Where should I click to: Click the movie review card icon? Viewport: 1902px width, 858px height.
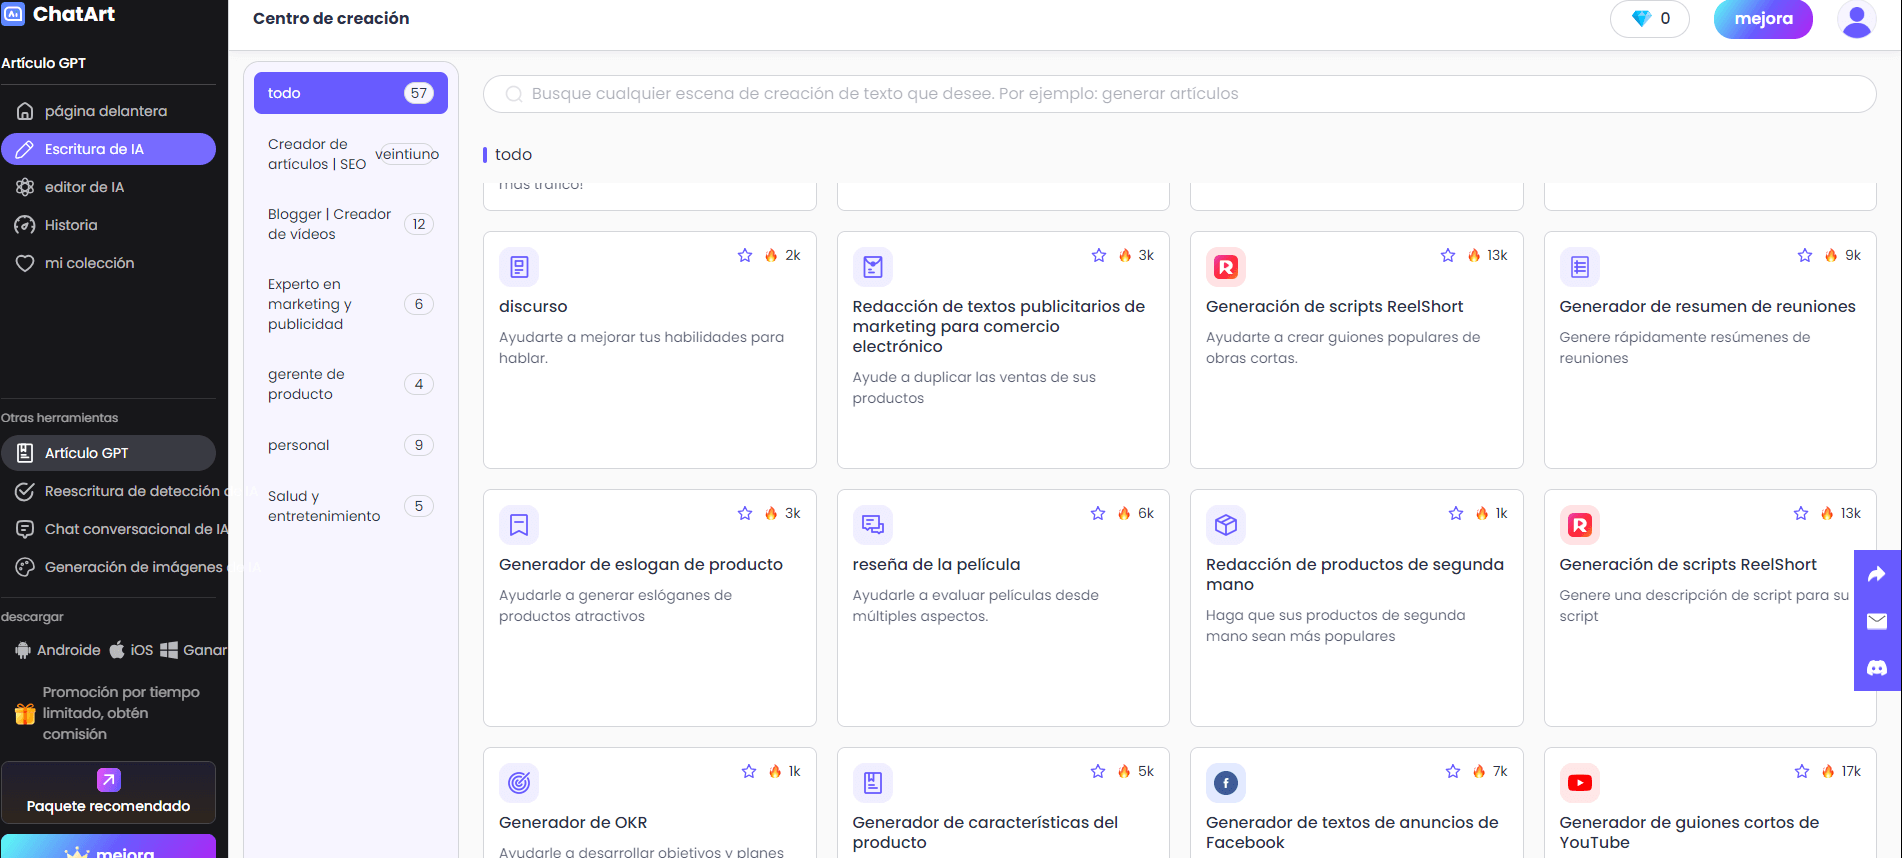pyautogui.click(x=873, y=525)
